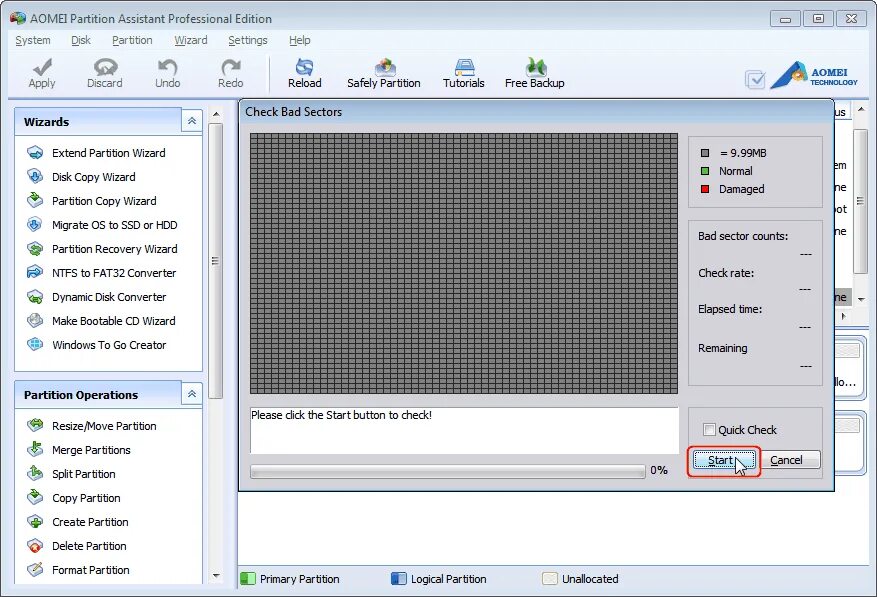The width and height of the screenshot is (877, 597).
Task: Open the Partition menu
Action: 132,40
